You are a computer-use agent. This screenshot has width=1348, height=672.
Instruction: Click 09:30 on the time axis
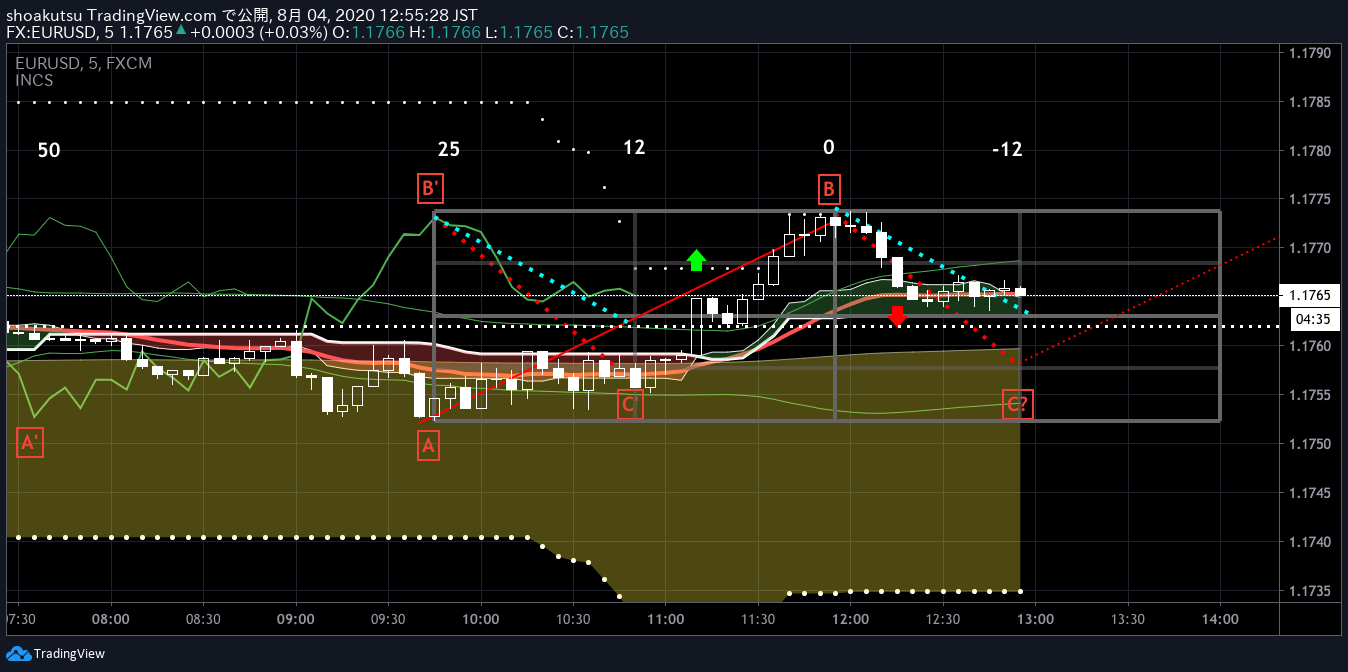pyautogui.click(x=388, y=620)
